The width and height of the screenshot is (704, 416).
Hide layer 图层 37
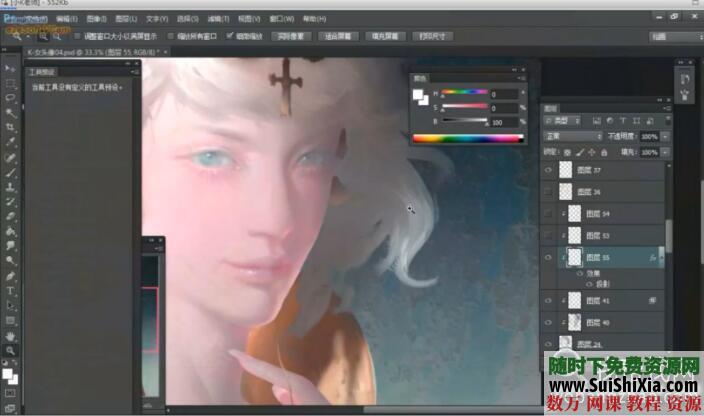coord(548,170)
